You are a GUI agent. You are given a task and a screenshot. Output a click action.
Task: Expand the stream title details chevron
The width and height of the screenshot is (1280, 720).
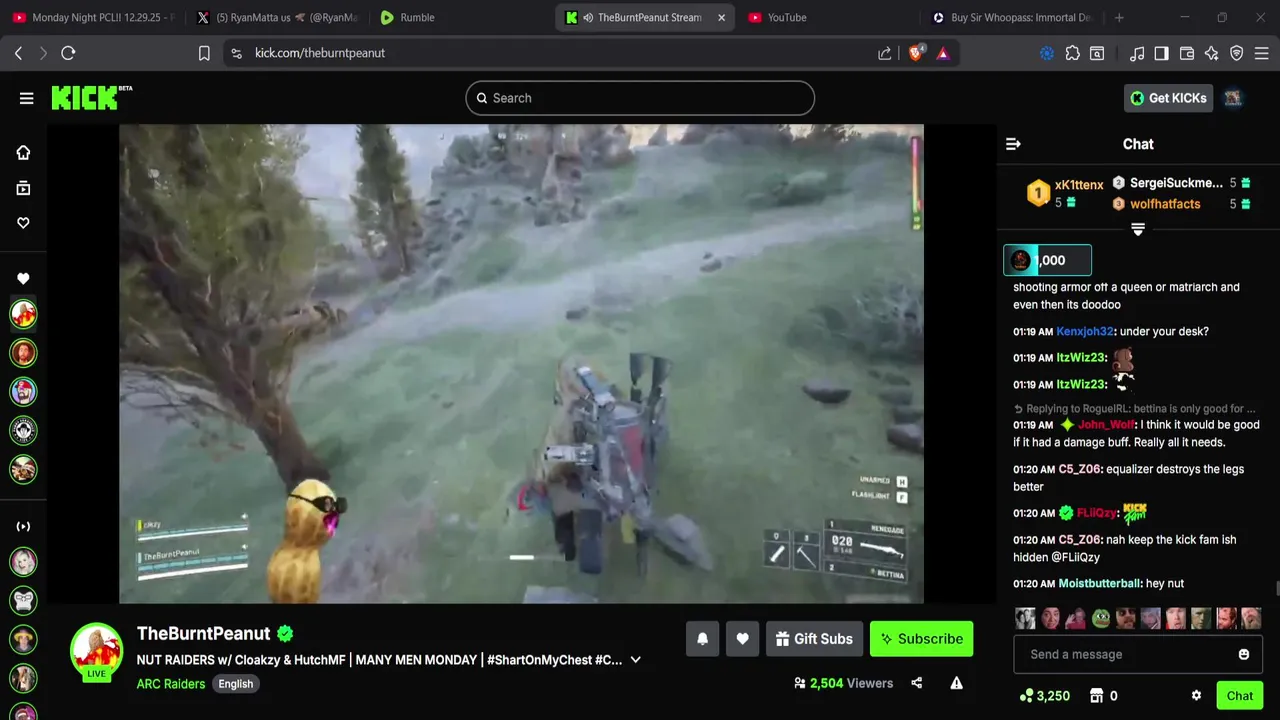point(635,660)
